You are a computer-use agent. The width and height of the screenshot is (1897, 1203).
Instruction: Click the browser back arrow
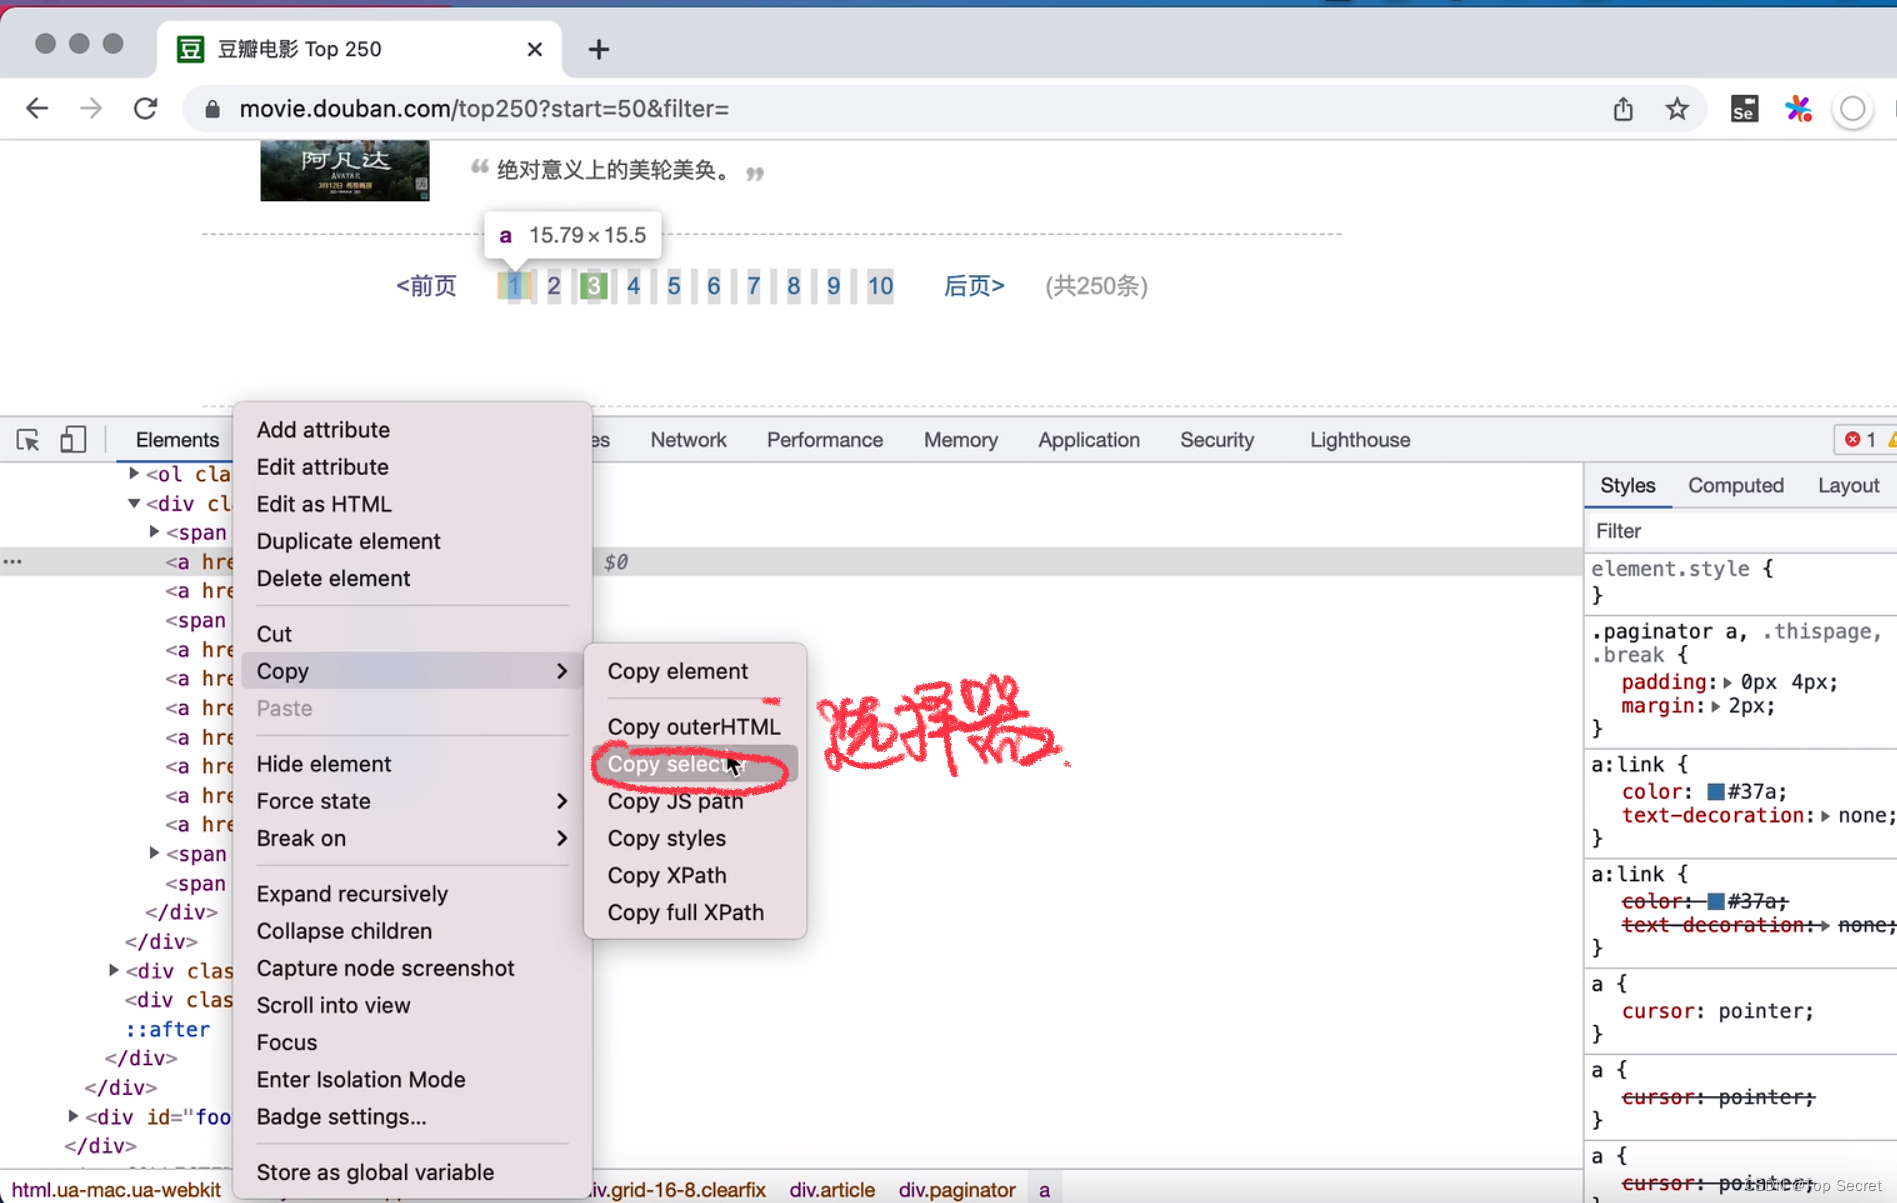(x=37, y=108)
